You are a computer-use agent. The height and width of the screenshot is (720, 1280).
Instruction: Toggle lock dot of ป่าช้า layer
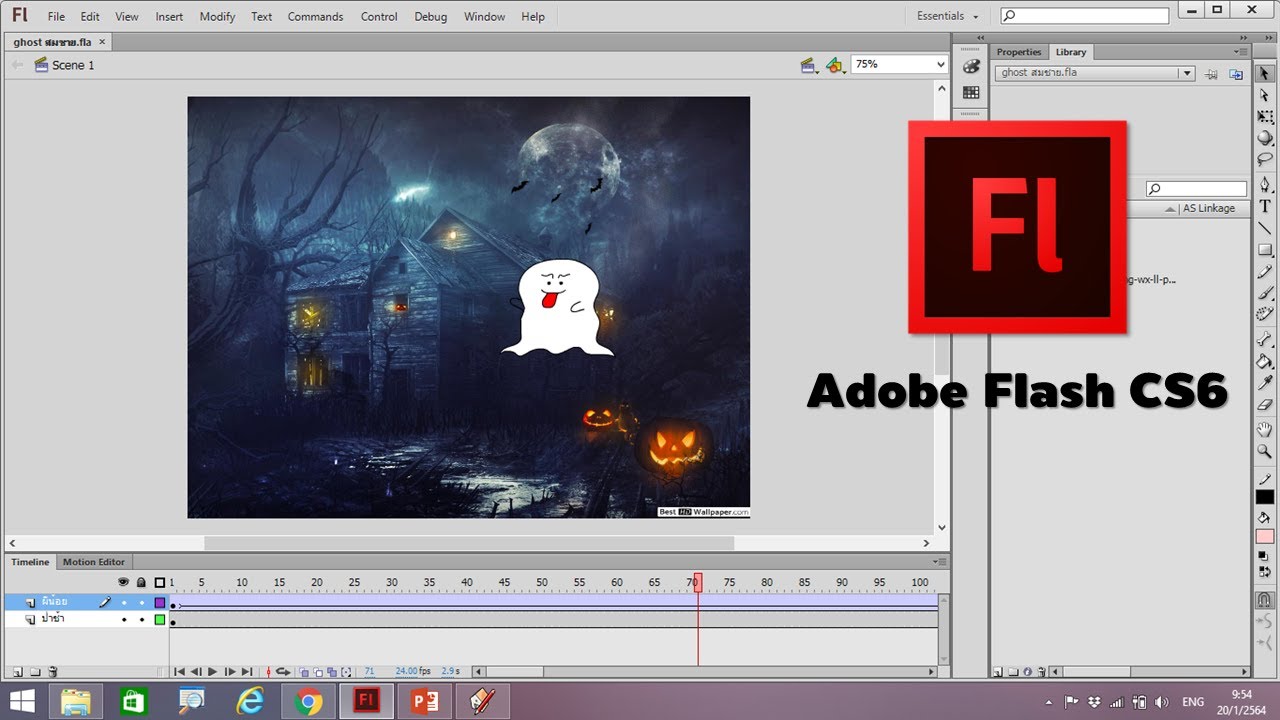pyautogui.click(x=141, y=620)
